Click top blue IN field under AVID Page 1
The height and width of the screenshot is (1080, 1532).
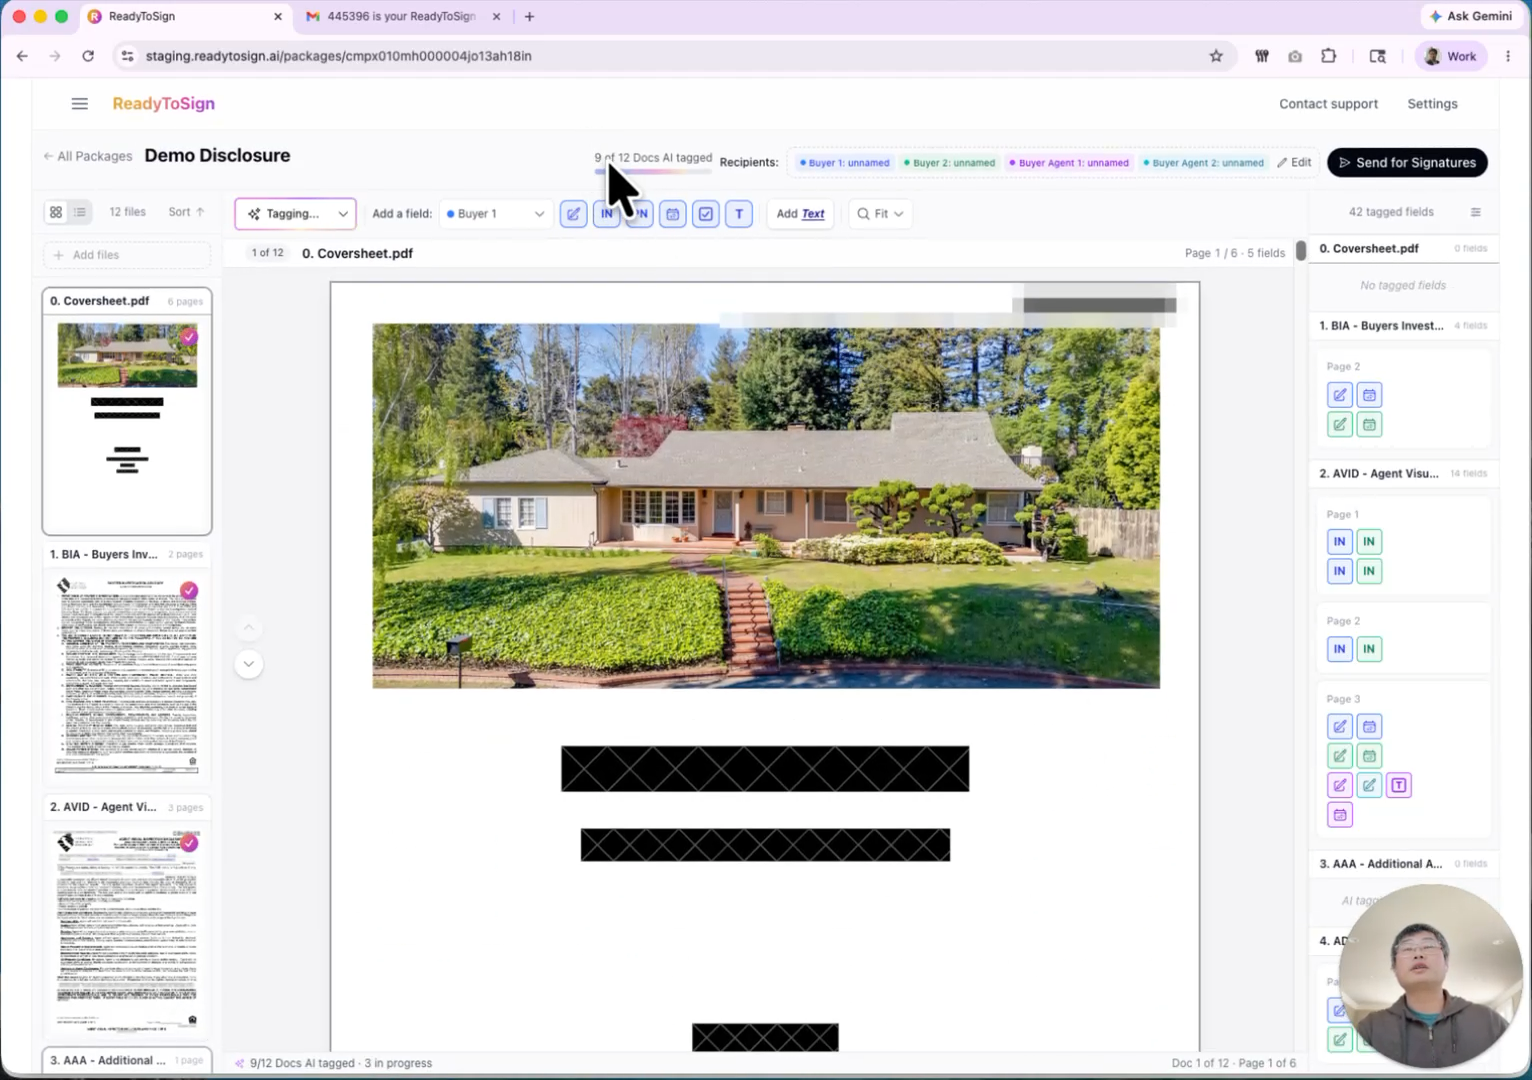click(x=1340, y=542)
